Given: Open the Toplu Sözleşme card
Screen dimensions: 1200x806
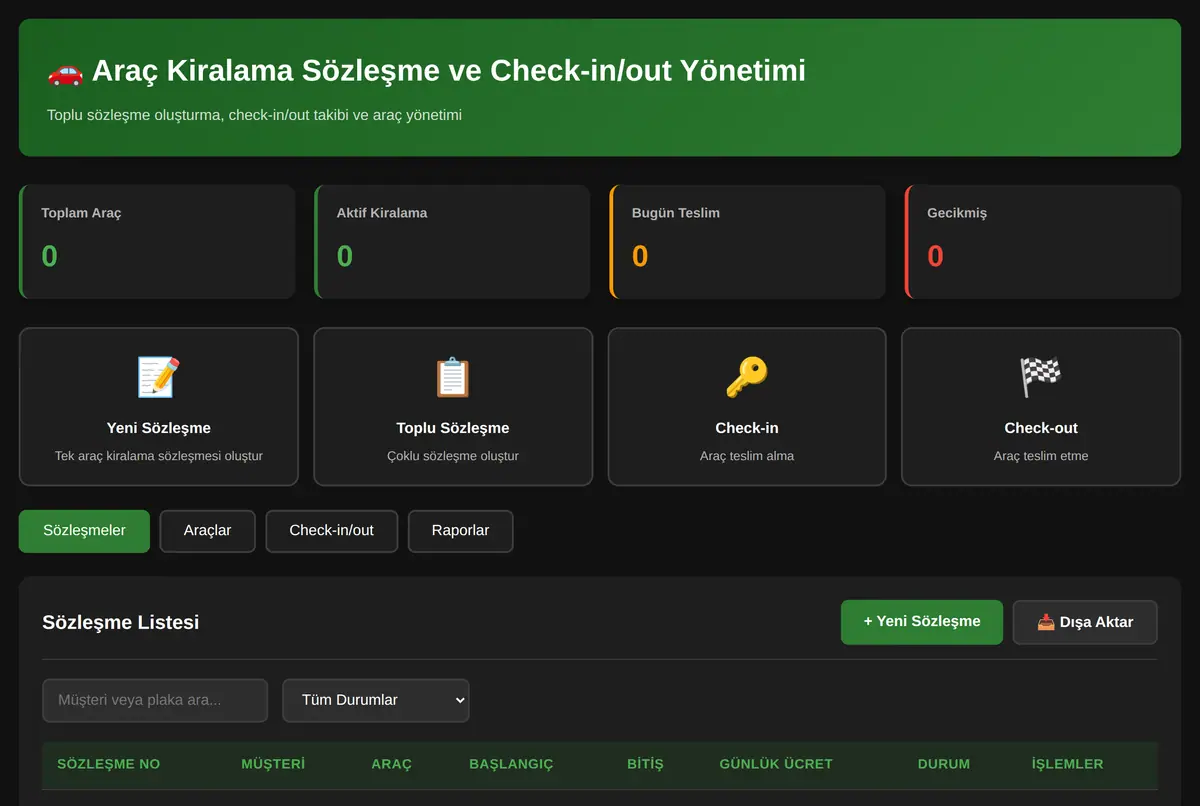Looking at the screenshot, I should click(453, 407).
